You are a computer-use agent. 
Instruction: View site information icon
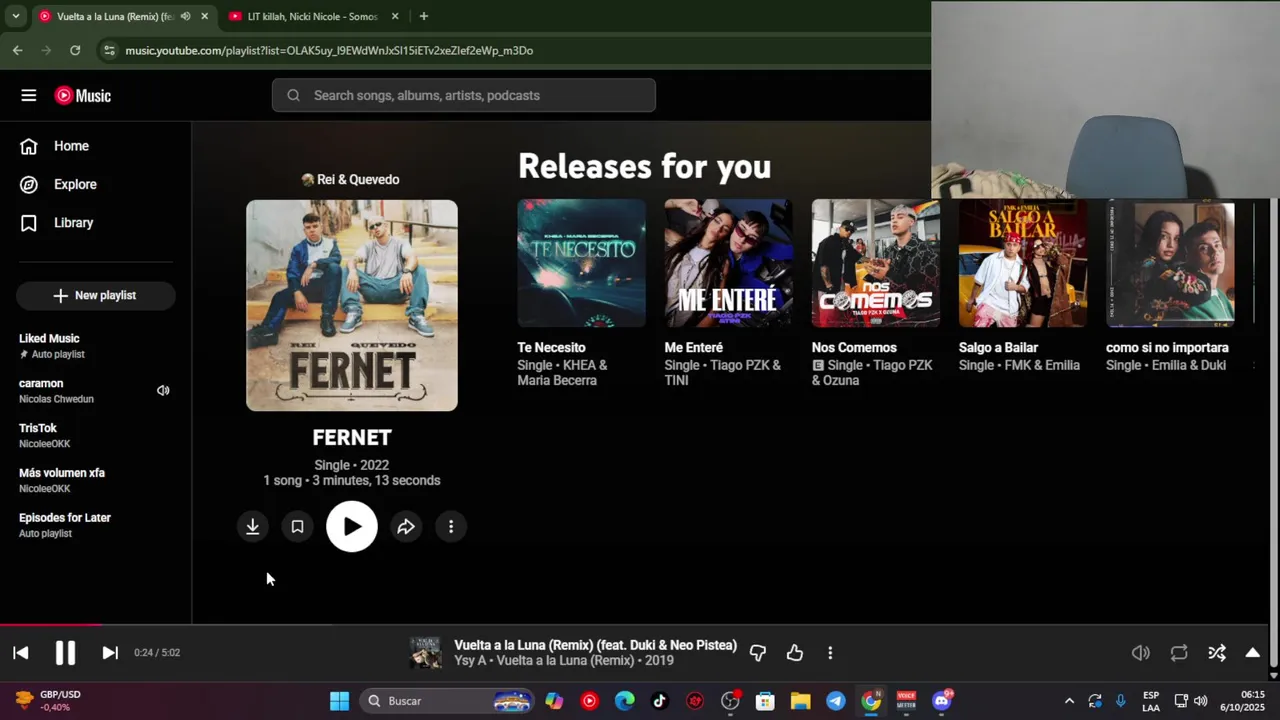109,50
